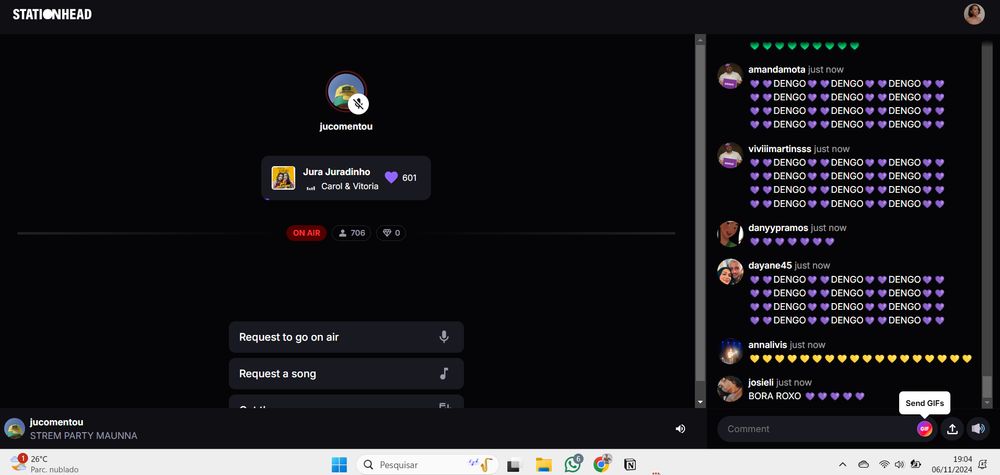1000x475 pixels.
Task: Click the share upload icon
Action: point(952,429)
